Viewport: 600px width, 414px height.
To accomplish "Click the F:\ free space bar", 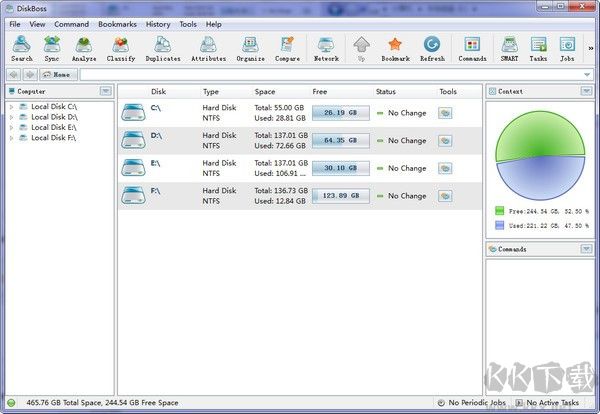I will (341, 195).
